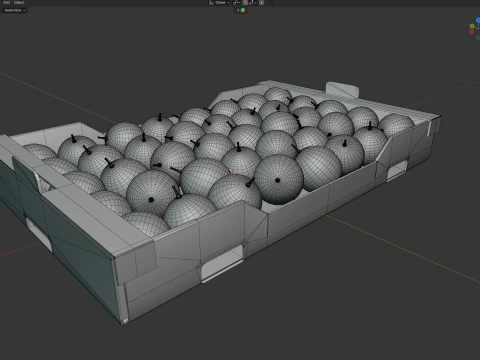
Task: Open the Global transform orientation dropdown
Action: click(x=220, y=3)
